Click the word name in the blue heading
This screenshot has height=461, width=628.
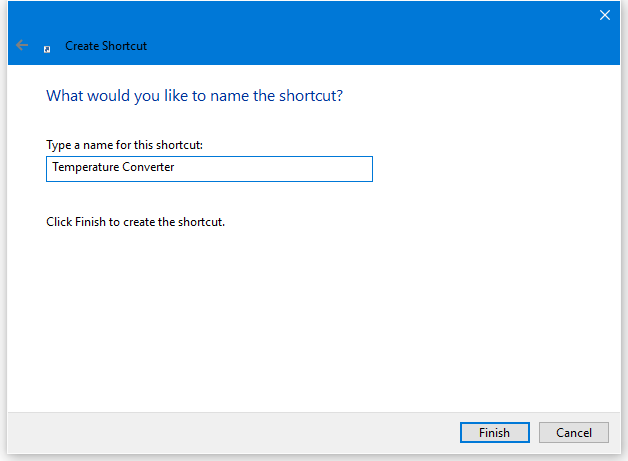243,96
